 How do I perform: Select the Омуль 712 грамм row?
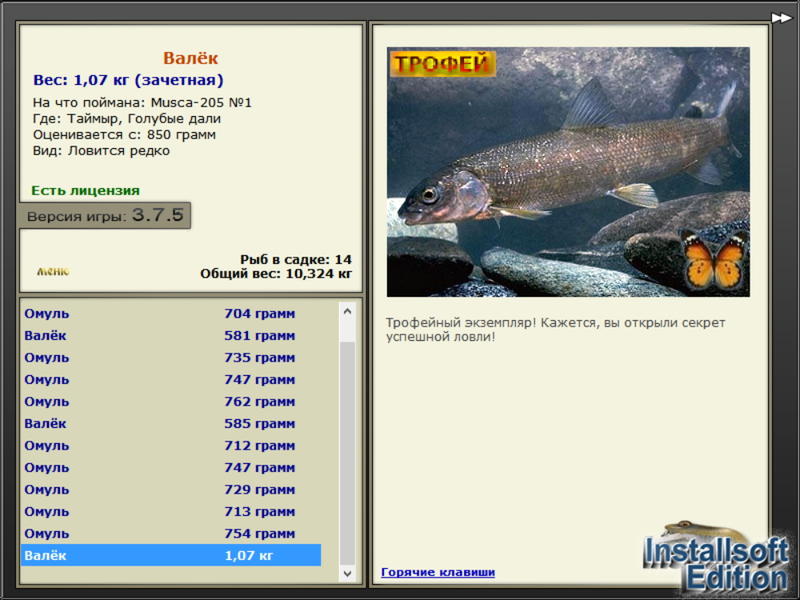tap(171, 445)
